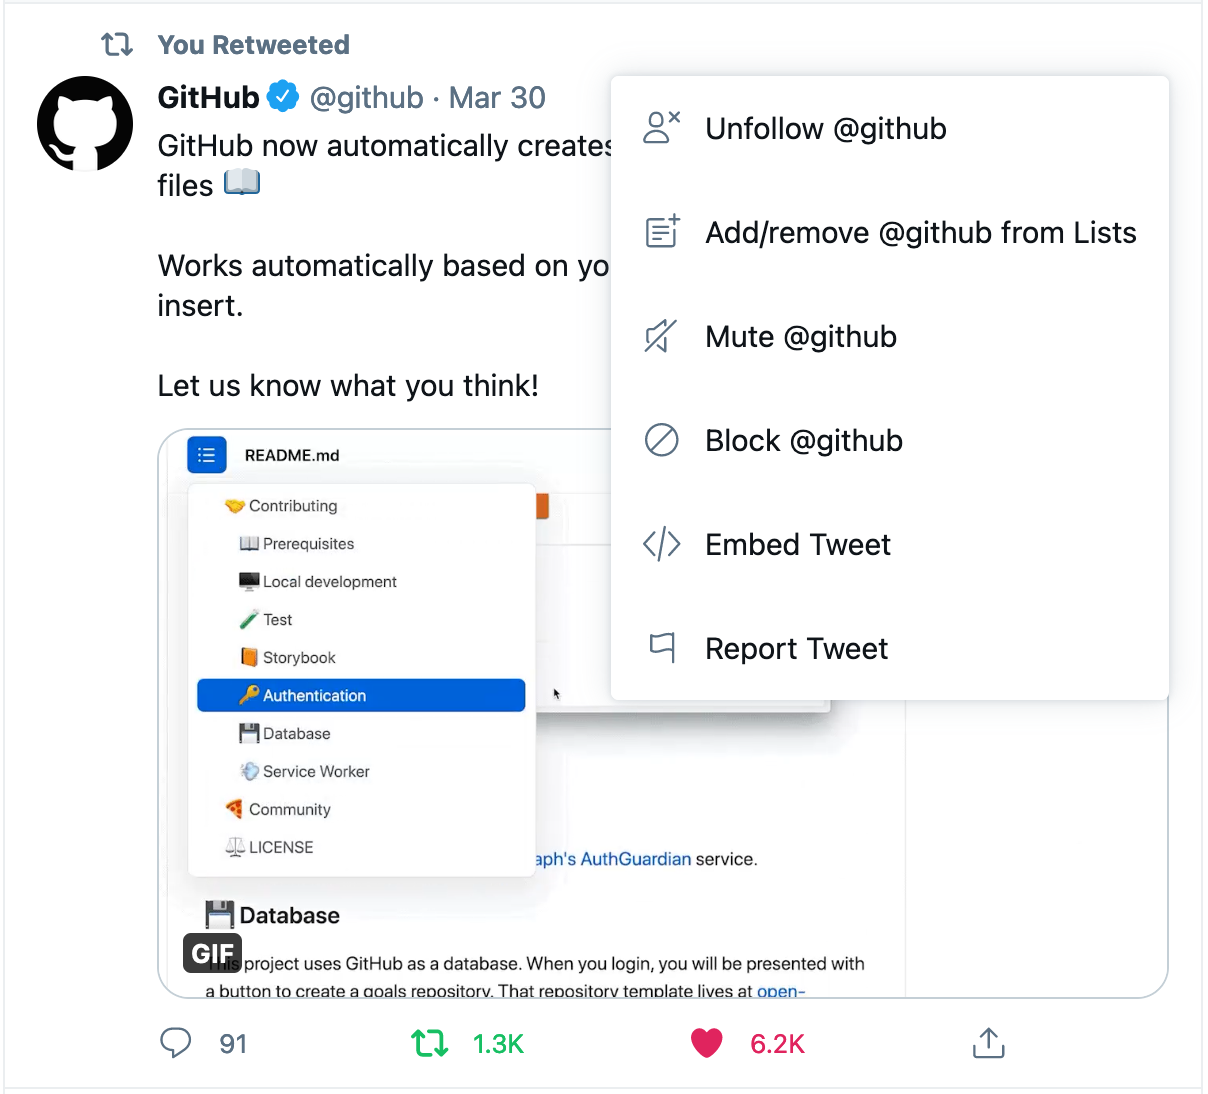Click the Block @github circle icon
Image resolution: width=1208 pixels, height=1094 pixels.
click(661, 440)
